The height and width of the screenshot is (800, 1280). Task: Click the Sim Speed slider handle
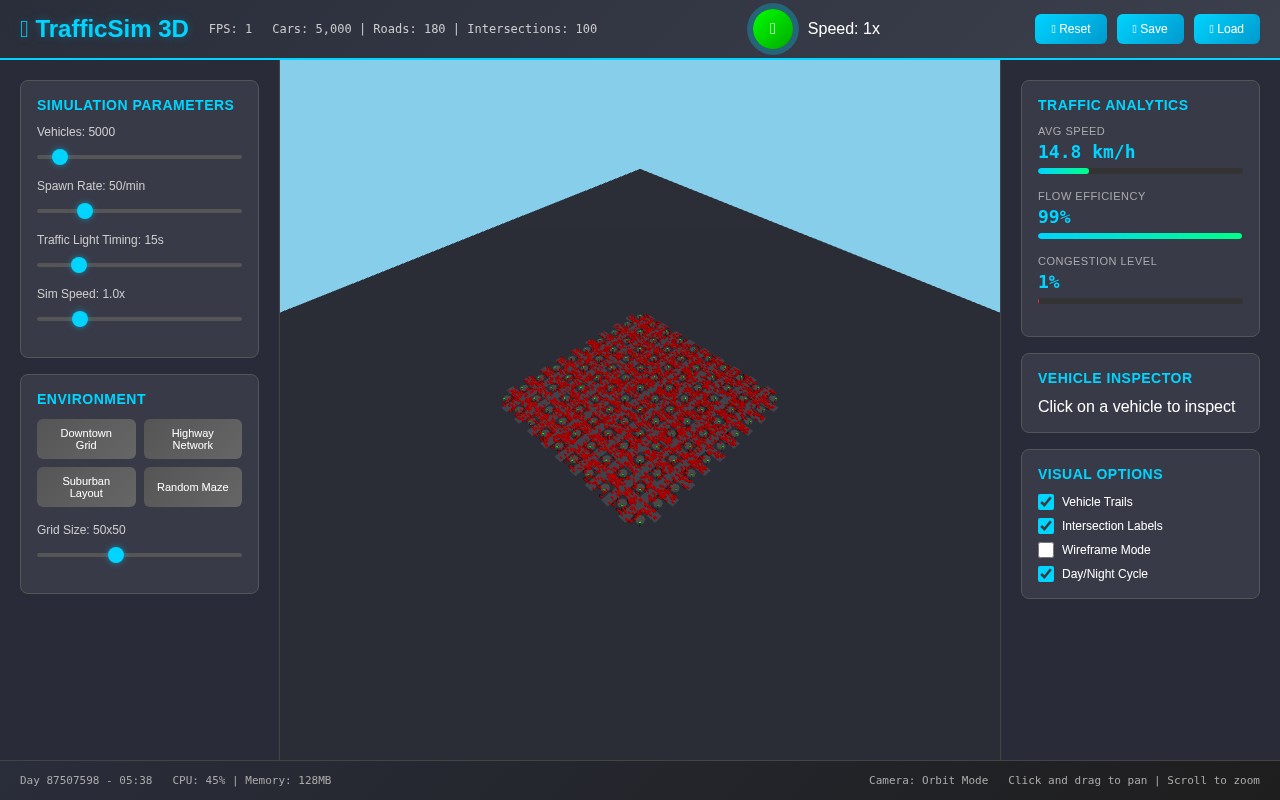pos(79,318)
